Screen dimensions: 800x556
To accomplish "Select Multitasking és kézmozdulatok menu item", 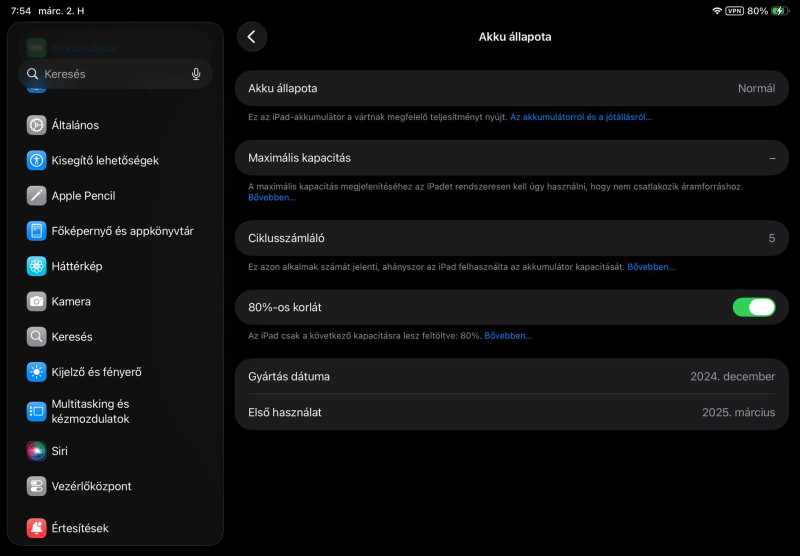I will tap(90, 411).
